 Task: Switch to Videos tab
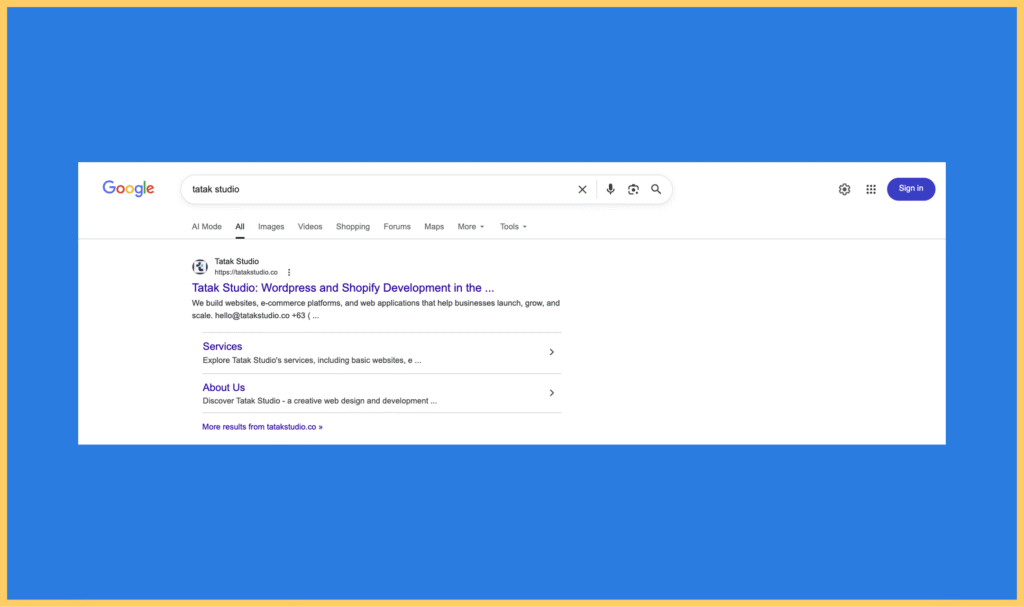pos(310,227)
